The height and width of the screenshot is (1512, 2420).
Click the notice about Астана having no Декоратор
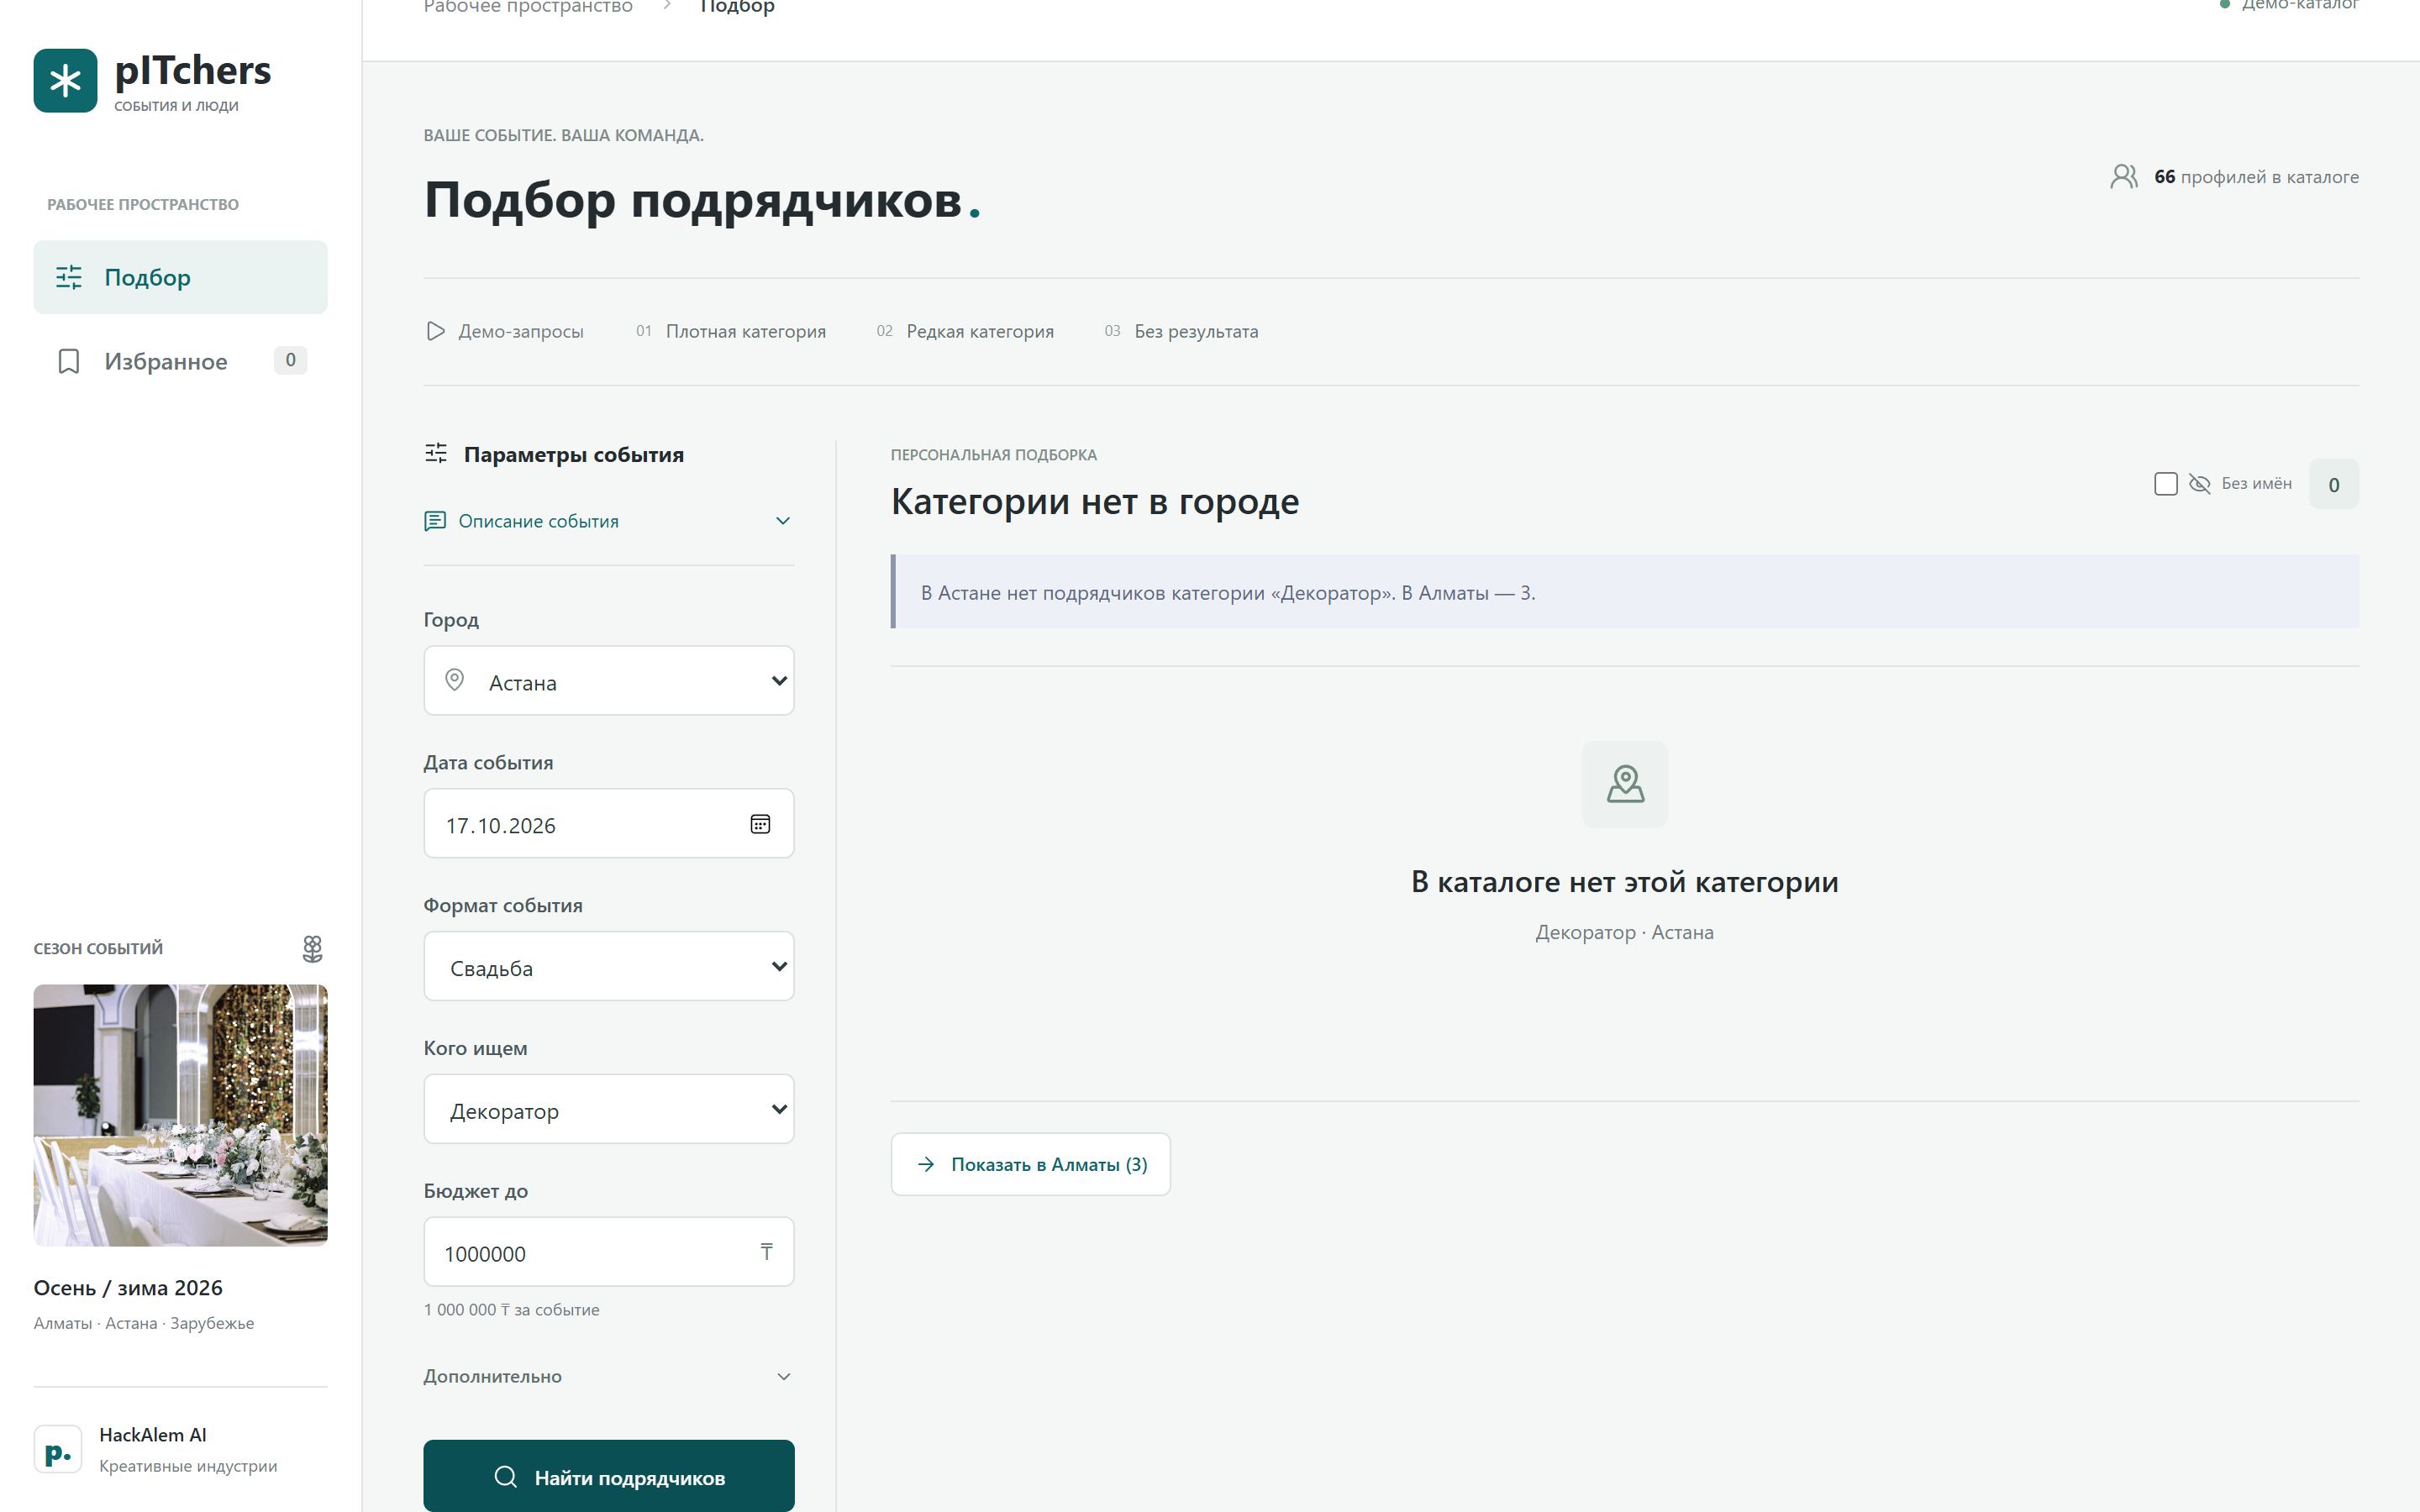click(x=1625, y=592)
